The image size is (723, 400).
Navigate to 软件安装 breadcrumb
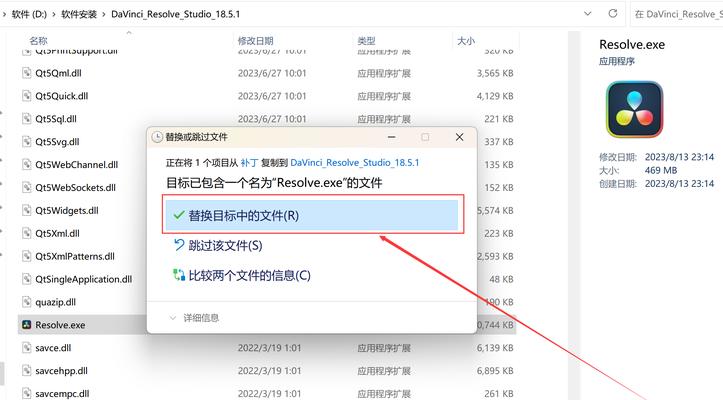79,14
